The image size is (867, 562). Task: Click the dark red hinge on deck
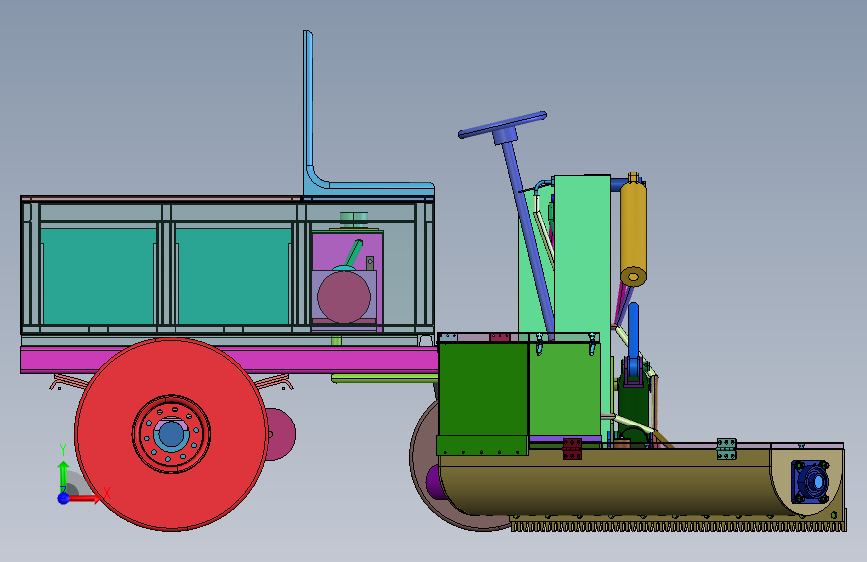coord(572,449)
